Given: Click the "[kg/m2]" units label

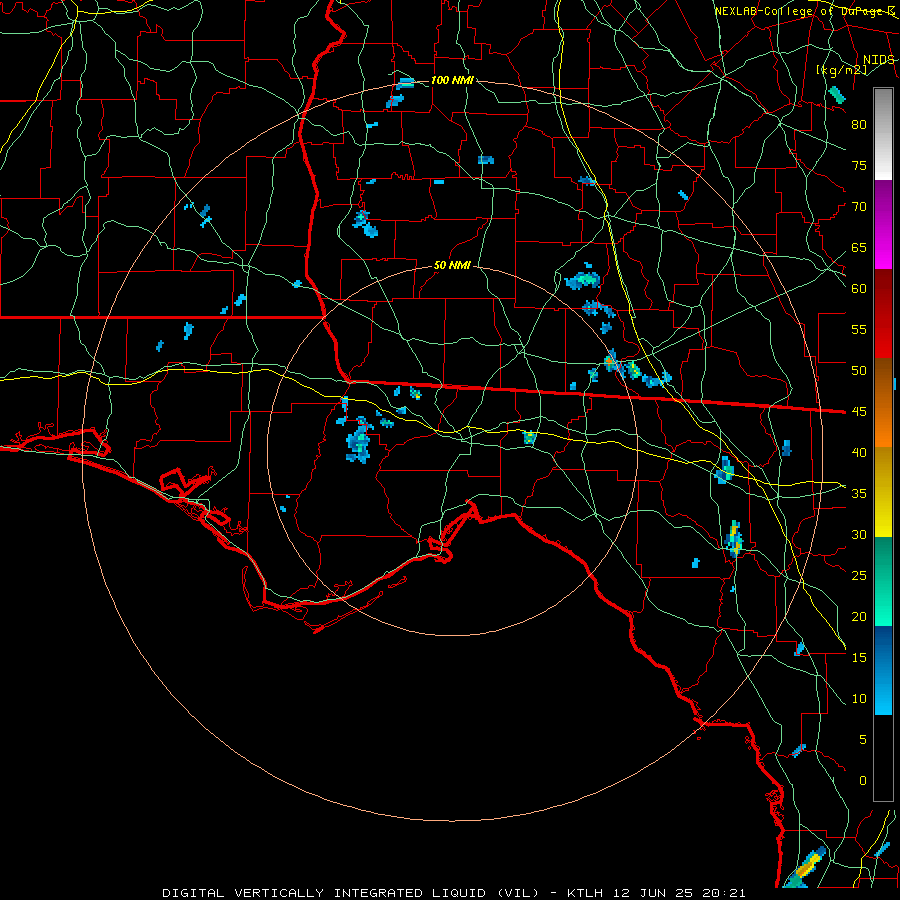Looking at the screenshot, I should pos(841,70).
